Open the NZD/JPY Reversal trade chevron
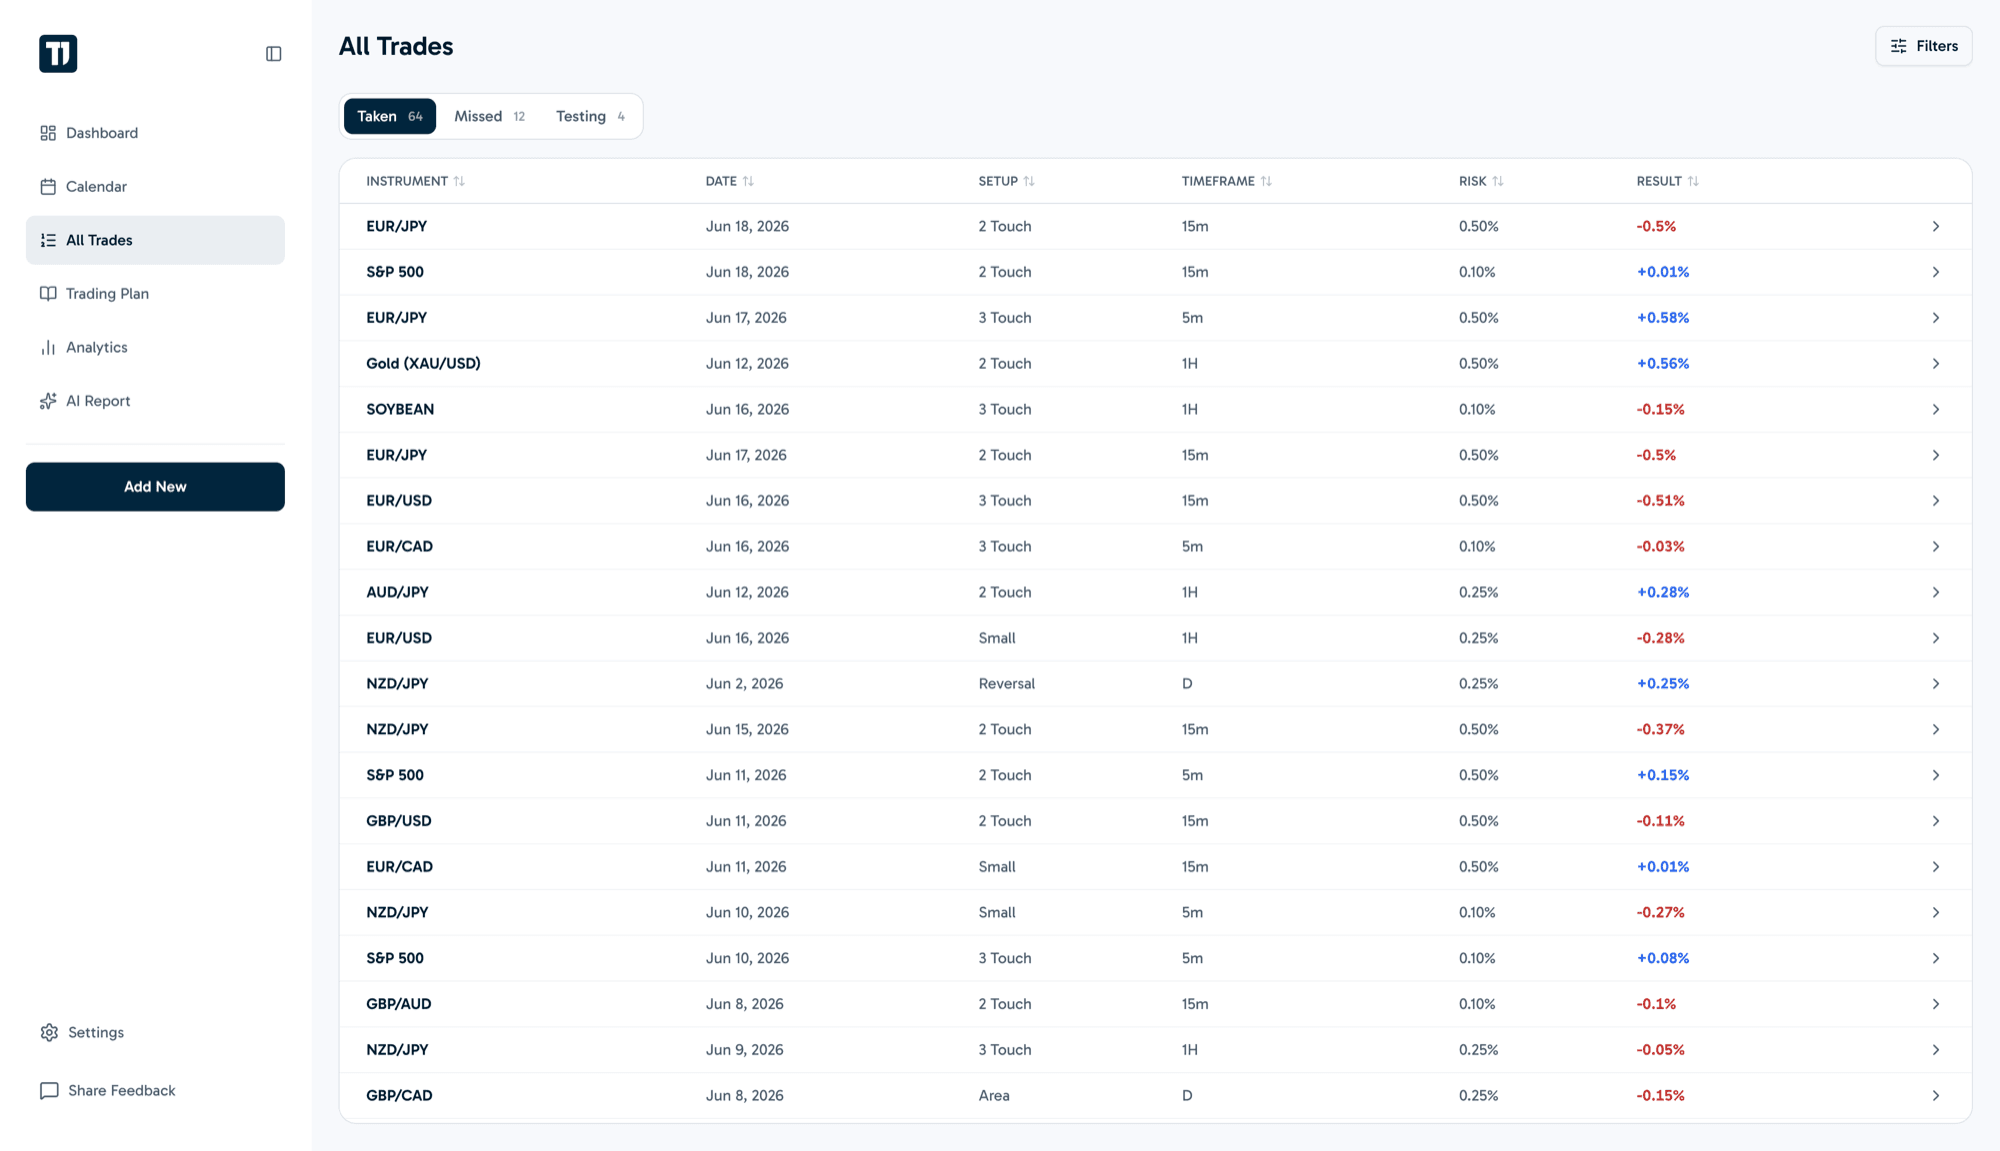The height and width of the screenshot is (1151, 2000). point(1936,684)
